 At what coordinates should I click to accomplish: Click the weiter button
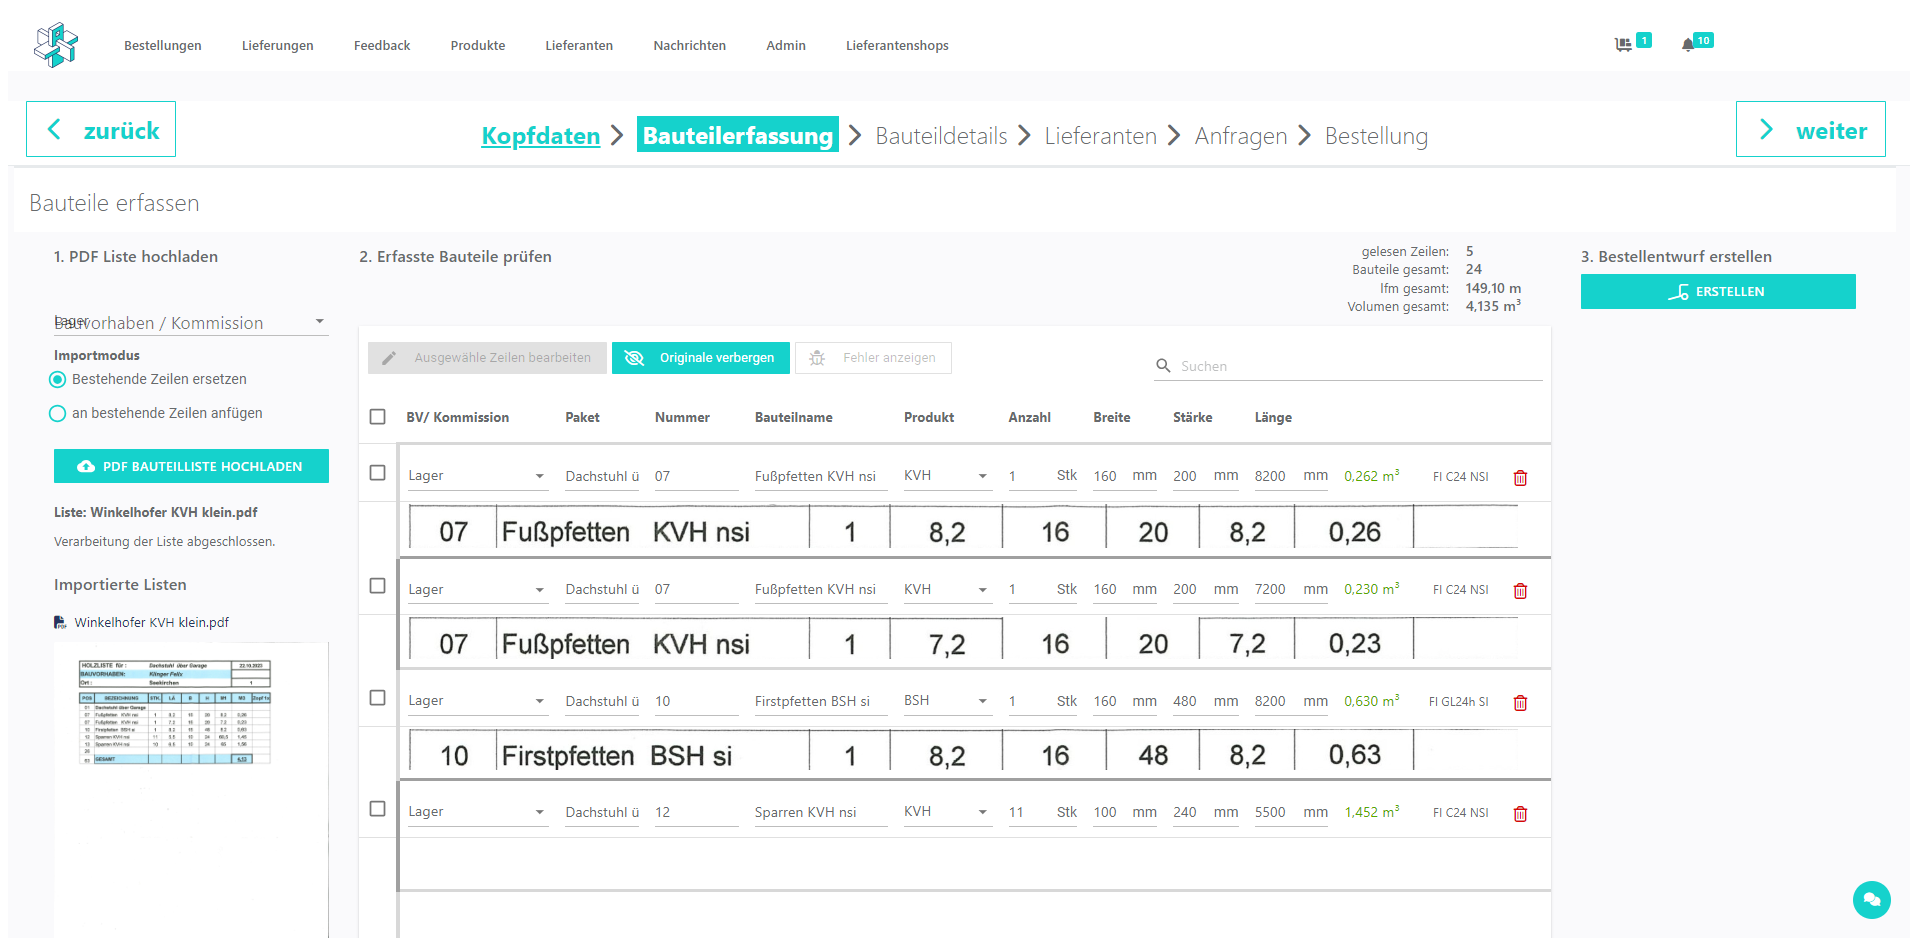(x=1811, y=129)
